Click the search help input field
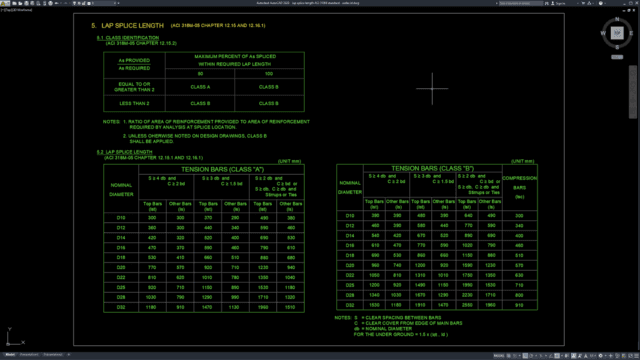640x360 pixels. click(x=521, y=3)
